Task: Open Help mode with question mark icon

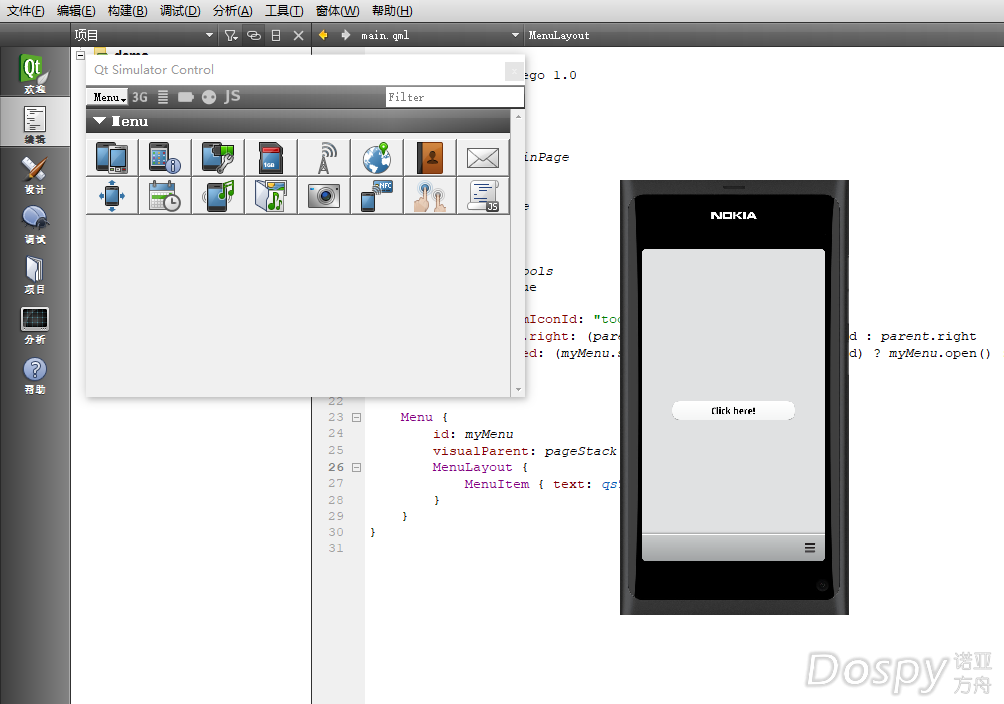Action: click(x=35, y=375)
